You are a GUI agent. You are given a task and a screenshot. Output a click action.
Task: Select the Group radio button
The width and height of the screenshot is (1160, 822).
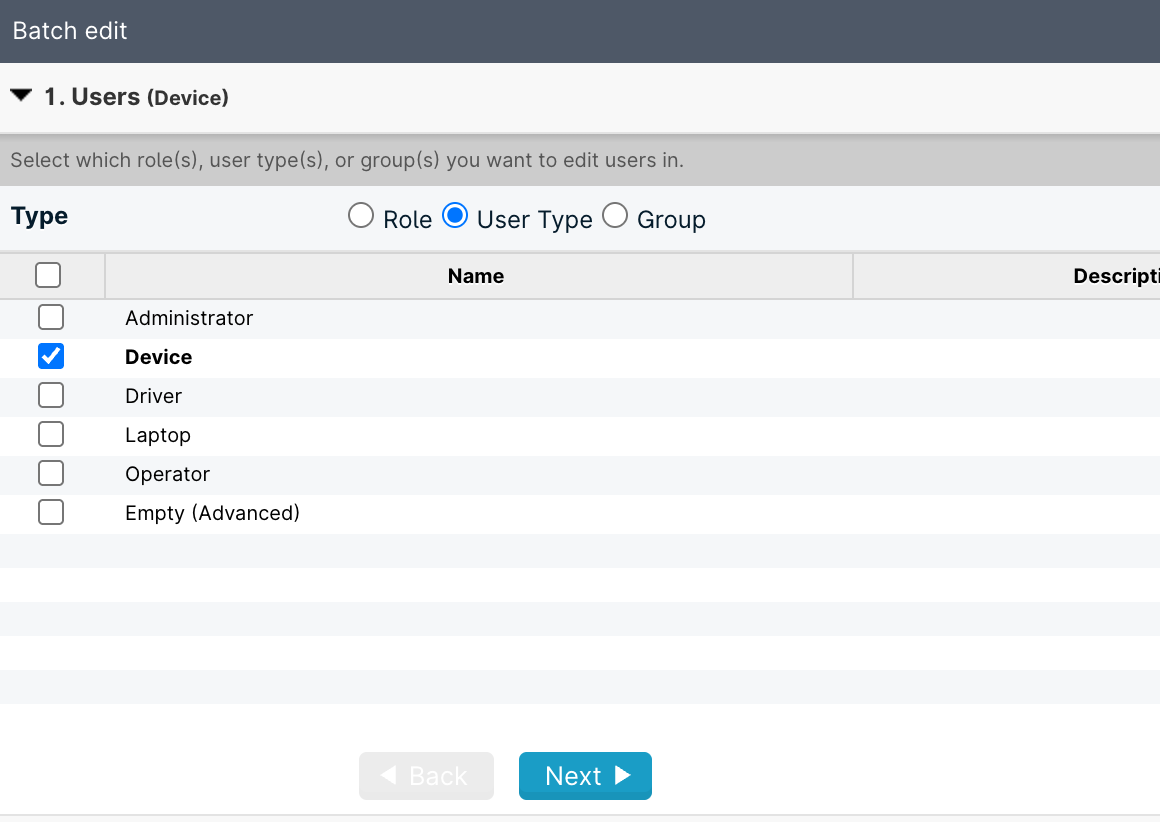tap(615, 215)
